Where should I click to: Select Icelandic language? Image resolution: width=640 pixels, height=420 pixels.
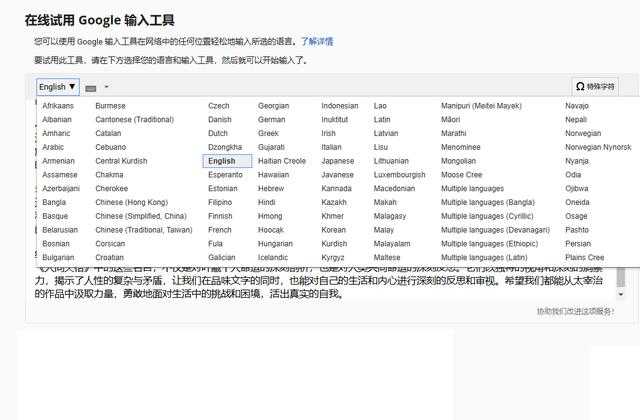[273, 258]
